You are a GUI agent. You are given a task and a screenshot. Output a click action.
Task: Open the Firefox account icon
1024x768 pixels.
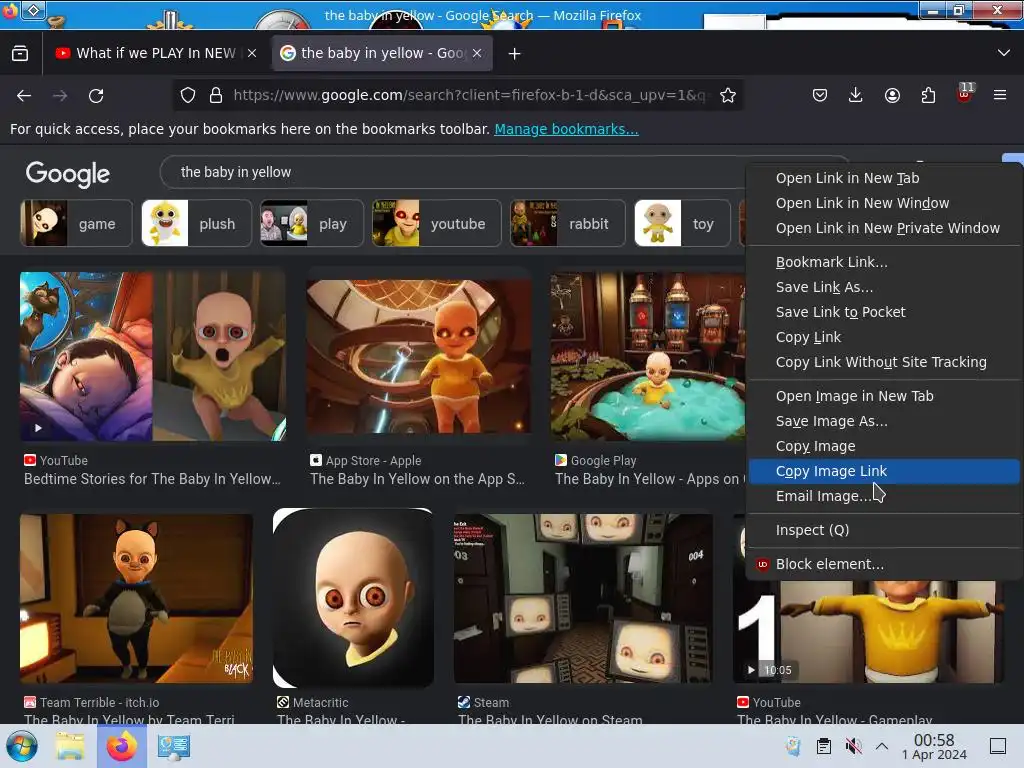pos(892,95)
